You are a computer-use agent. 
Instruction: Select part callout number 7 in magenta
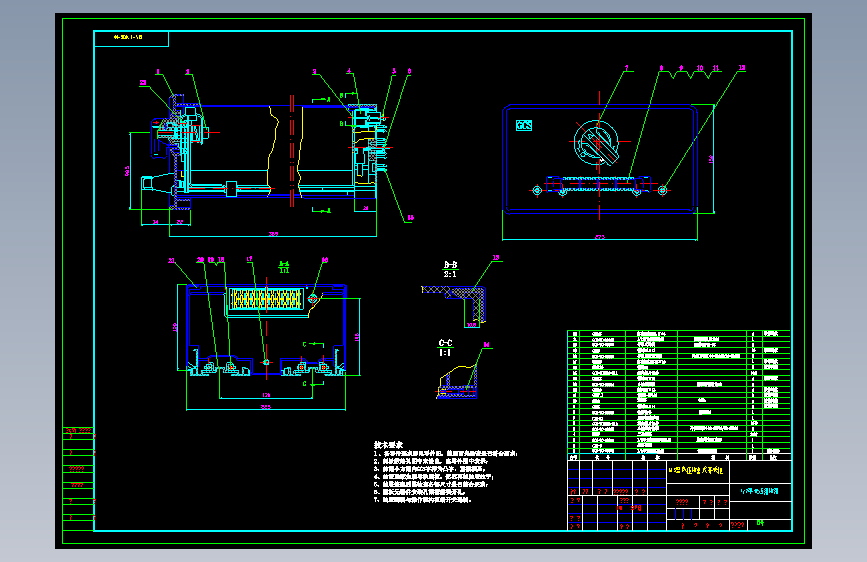click(x=626, y=68)
